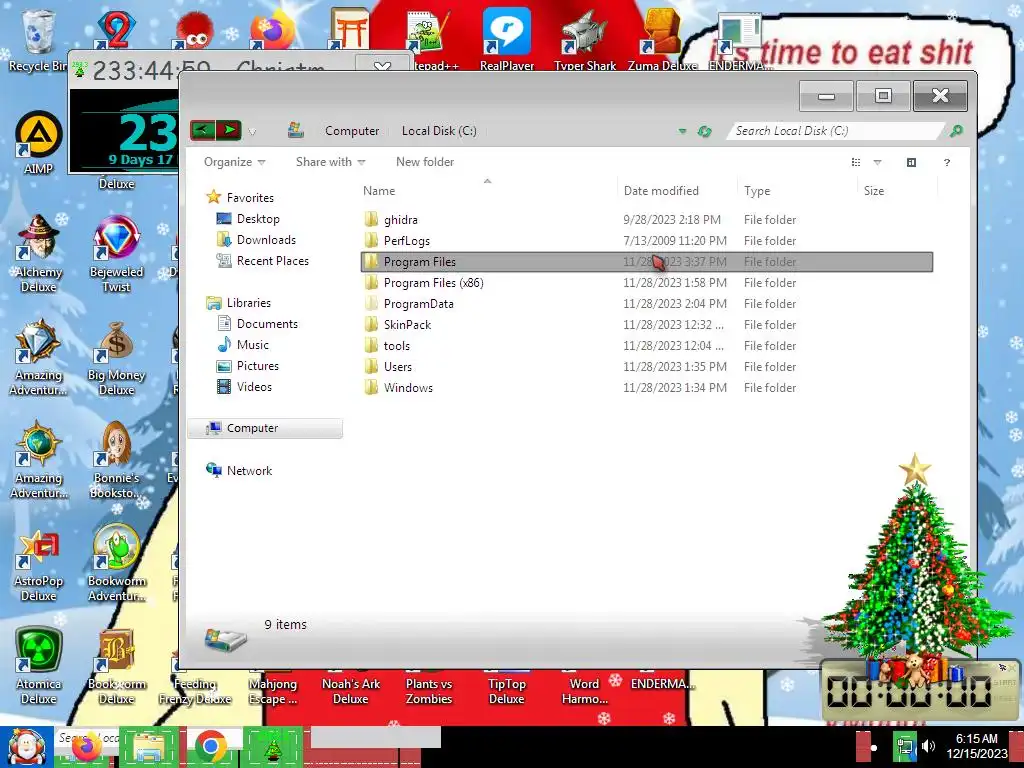Click the volume speaker tray icon
The width and height of the screenshot is (1024, 768).
pyautogui.click(x=928, y=746)
